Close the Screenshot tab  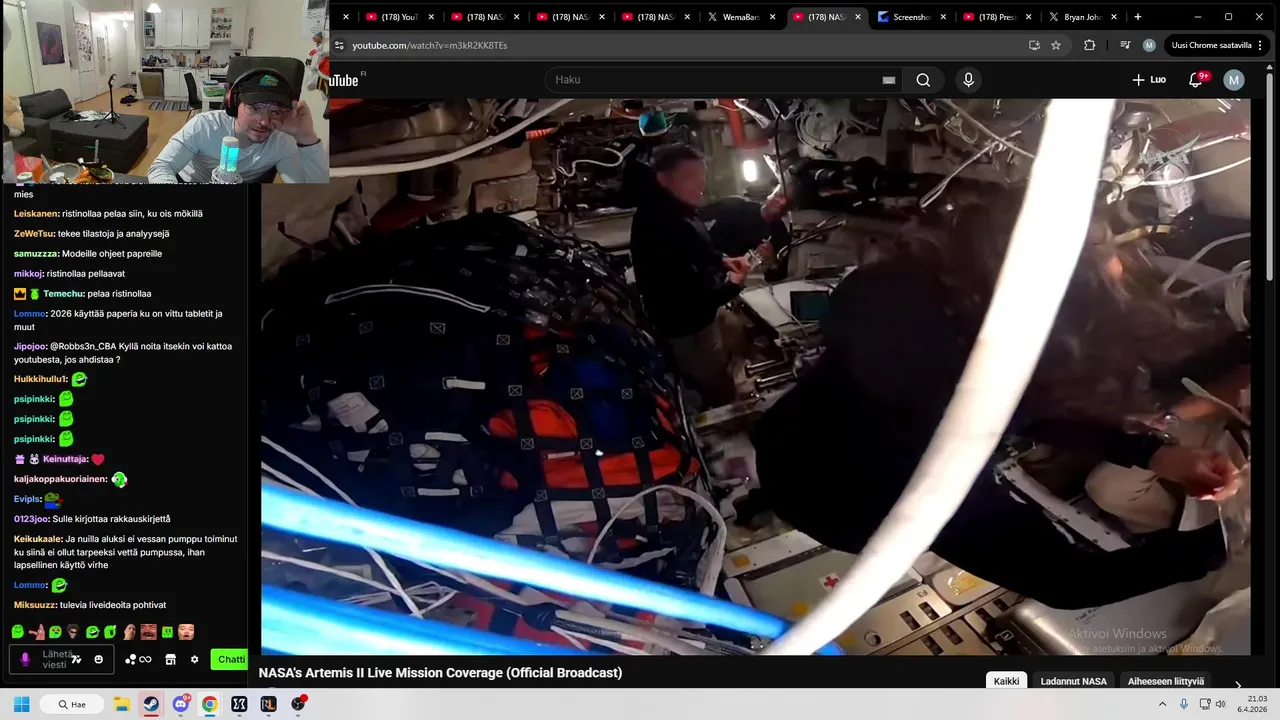coord(942,17)
